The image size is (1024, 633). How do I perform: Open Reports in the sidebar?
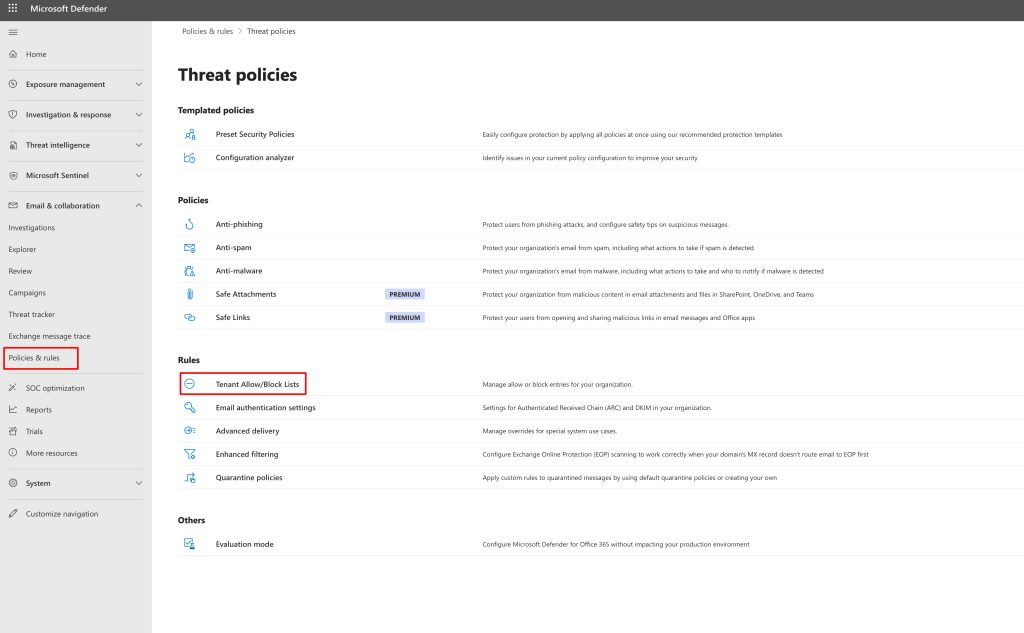click(x=39, y=410)
